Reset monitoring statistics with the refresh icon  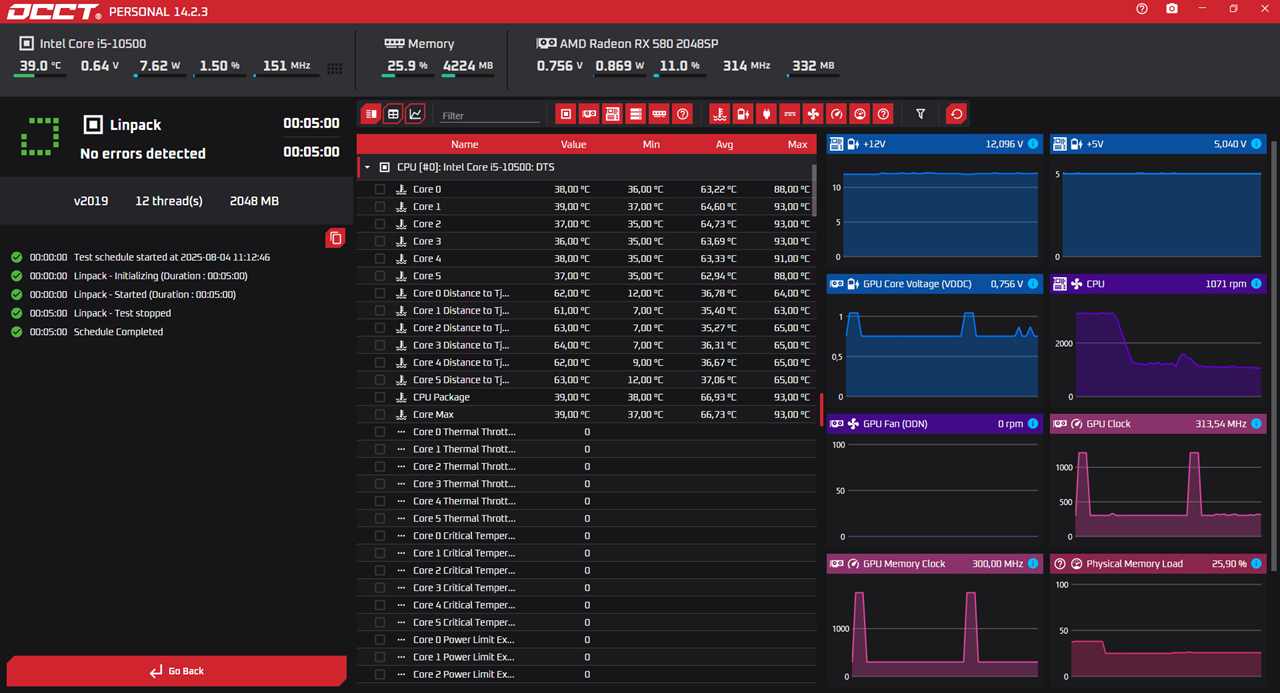(x=957, y=114)
